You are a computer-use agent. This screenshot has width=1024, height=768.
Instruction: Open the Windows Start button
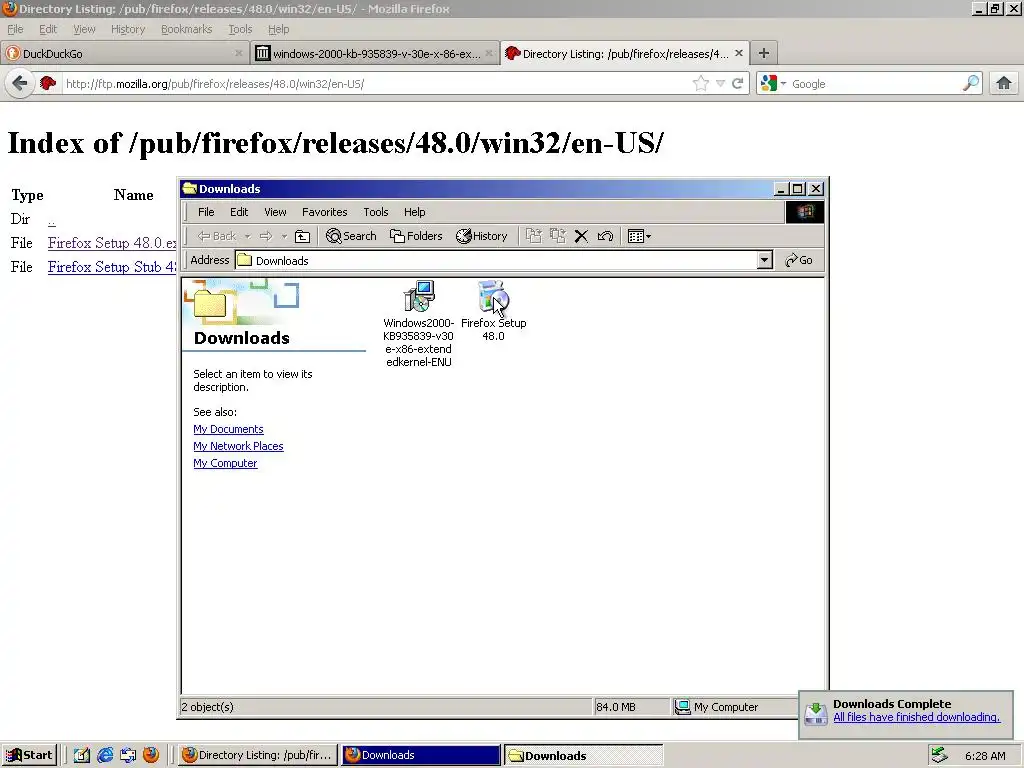[x=29, y=755]
